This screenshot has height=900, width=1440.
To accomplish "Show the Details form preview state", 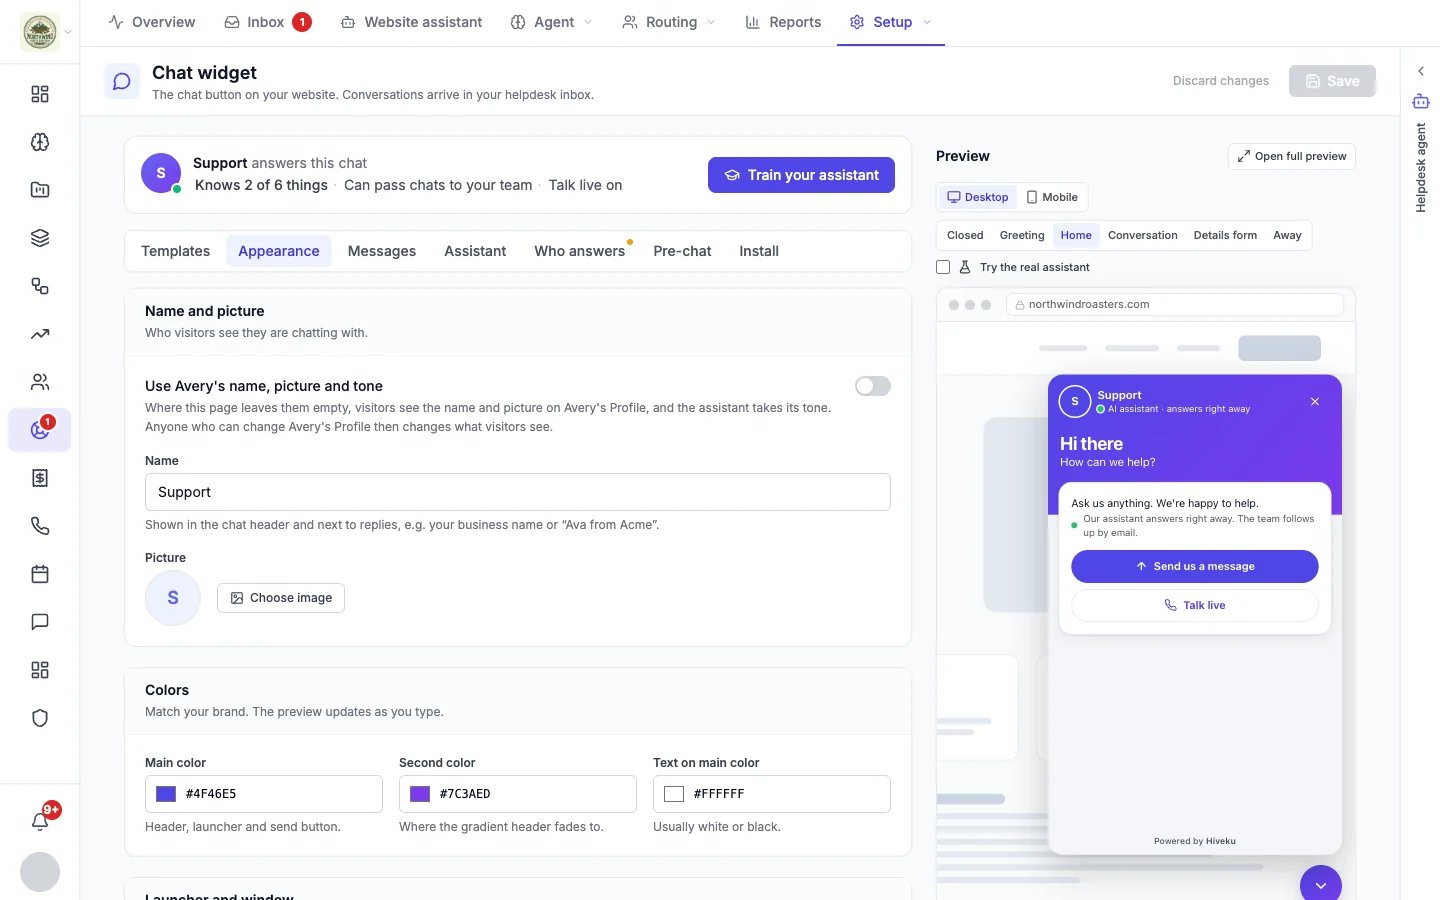I will pyautogui.click(x=1225, y=235).
